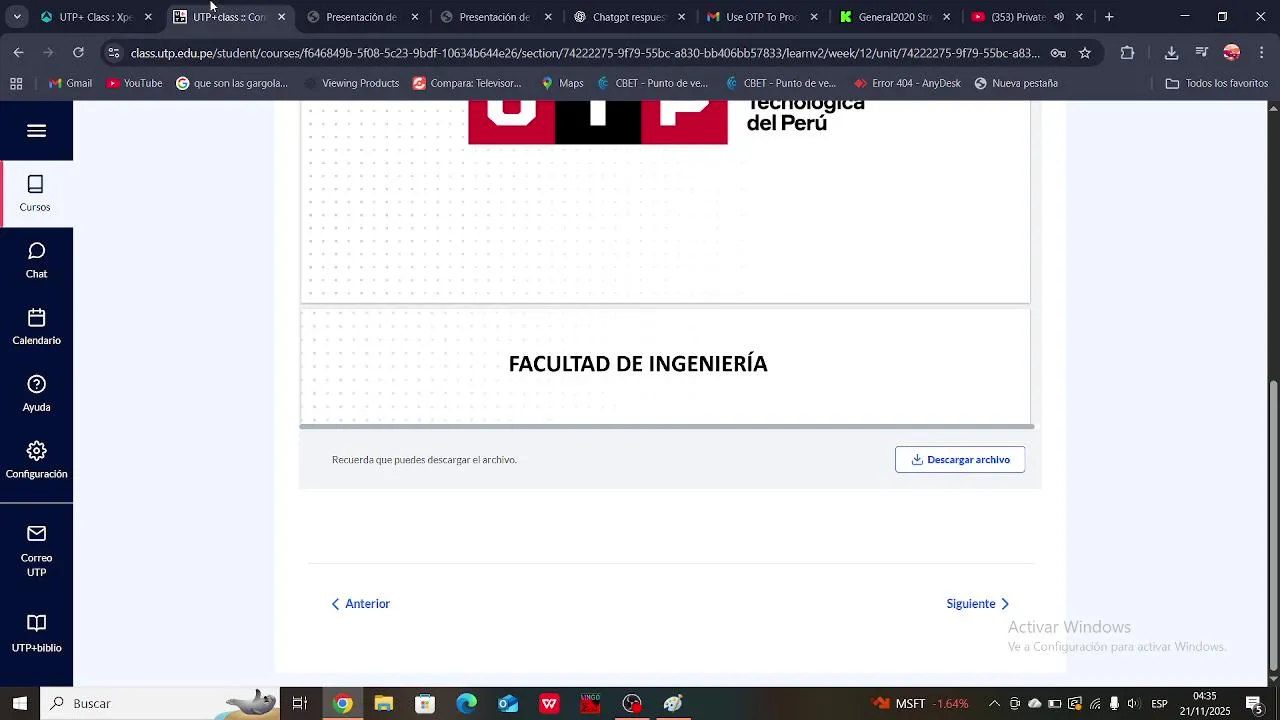1280x720 pixels.
Task: Reload the browser page
Action: (78, 53)
